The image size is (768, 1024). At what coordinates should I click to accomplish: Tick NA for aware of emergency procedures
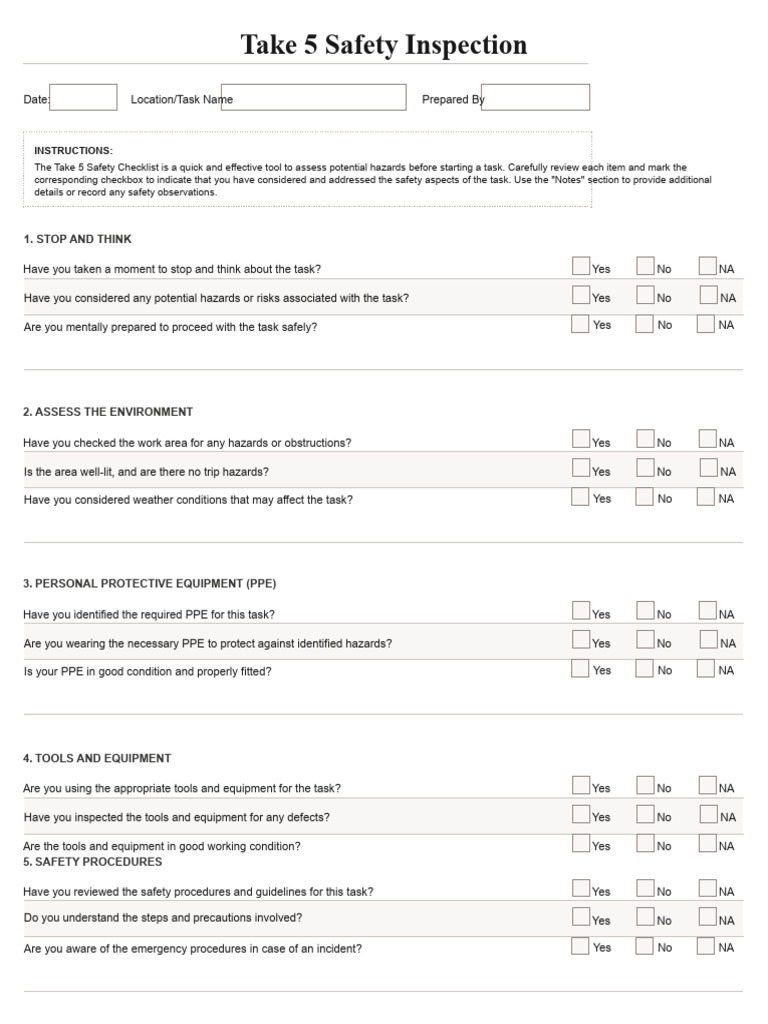[706, 945]
